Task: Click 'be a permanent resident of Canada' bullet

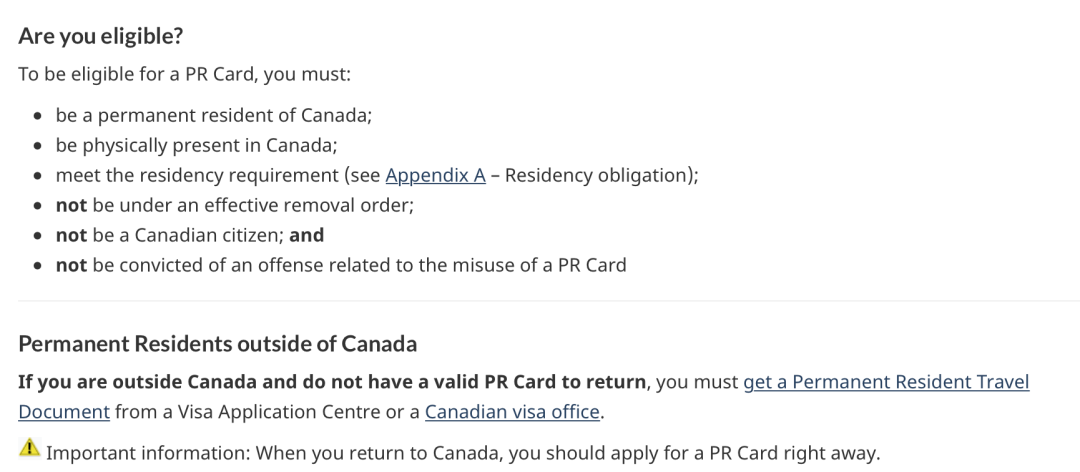Action: point(214,115)
